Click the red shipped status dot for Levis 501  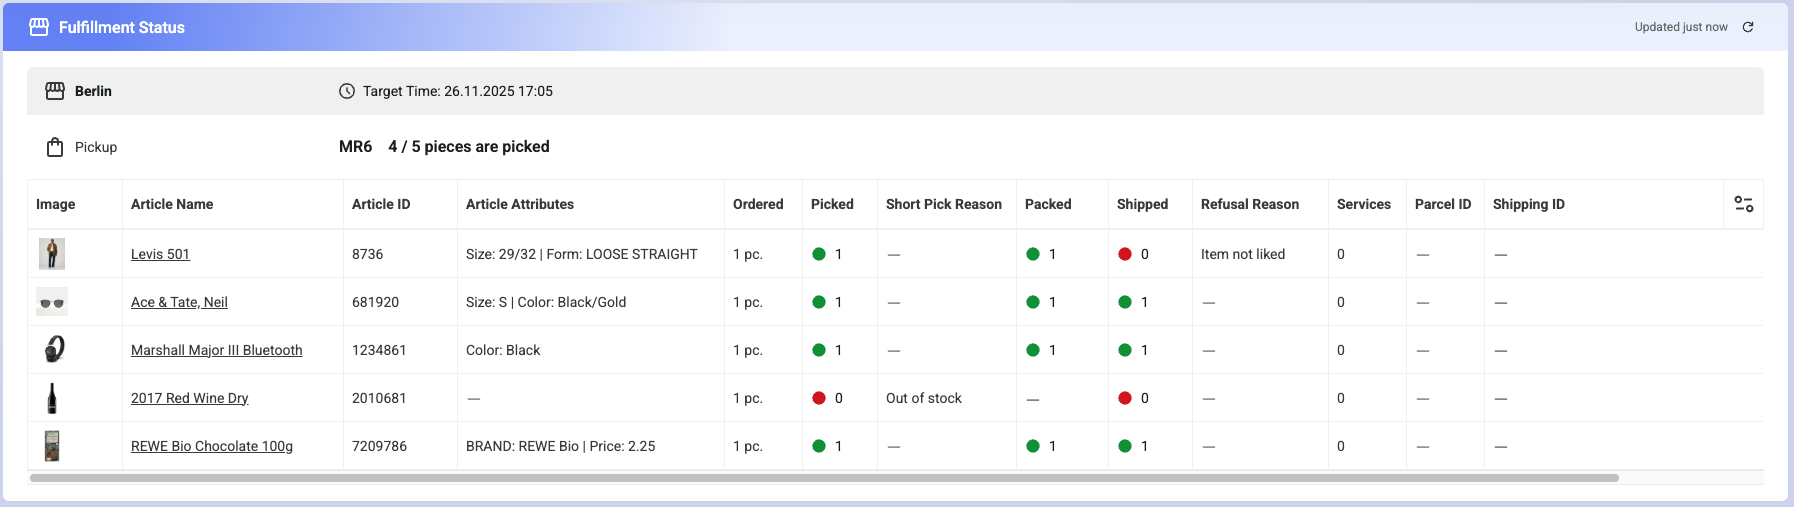click(1125, 254)
